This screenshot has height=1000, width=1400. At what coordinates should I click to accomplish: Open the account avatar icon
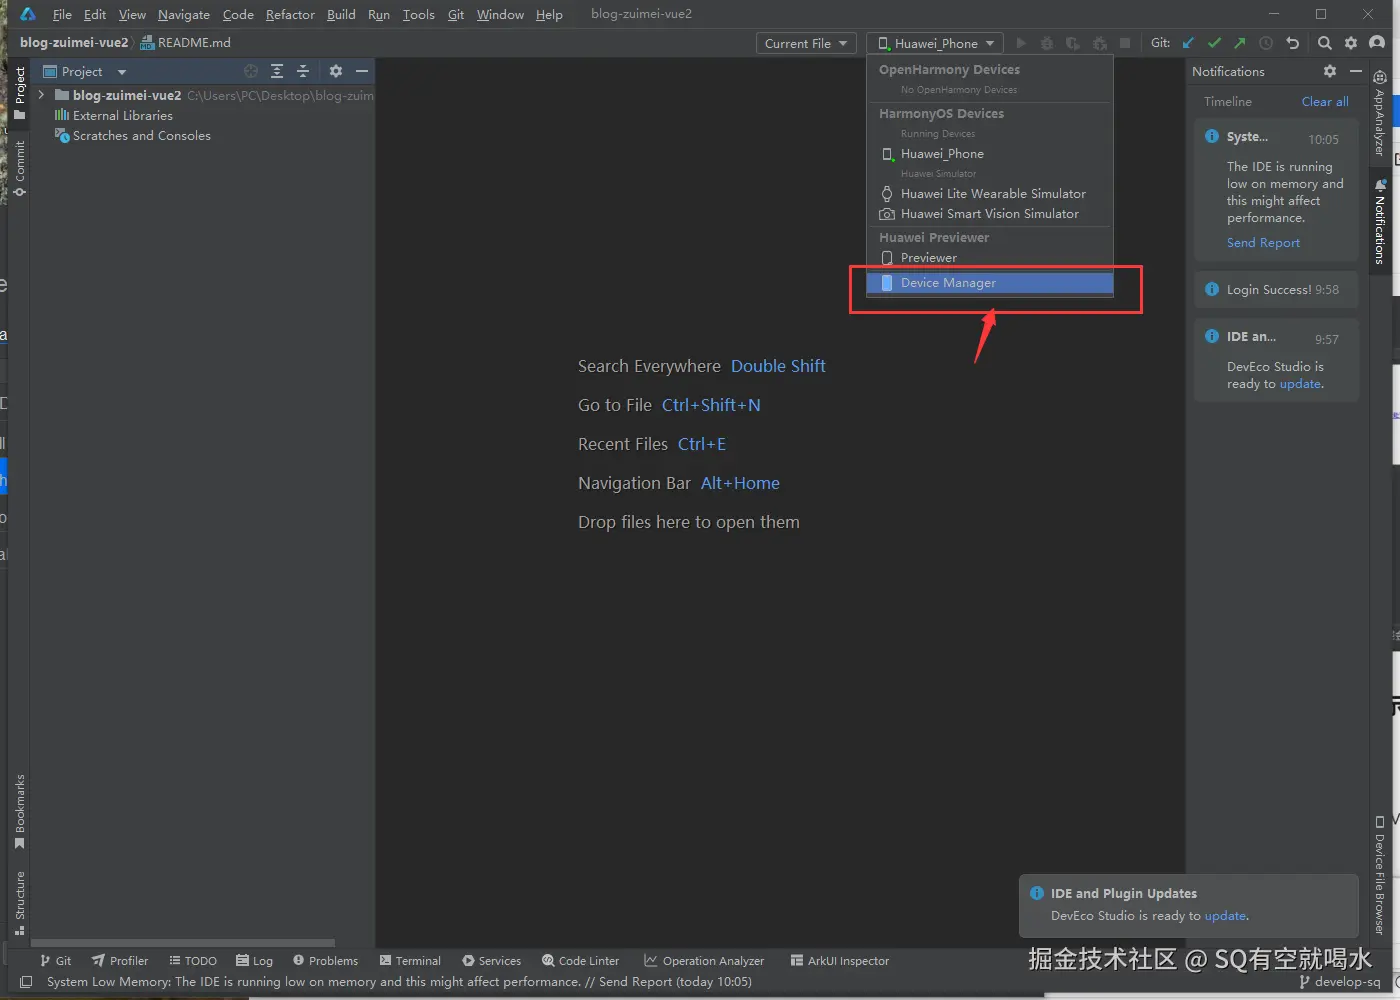1377,43
